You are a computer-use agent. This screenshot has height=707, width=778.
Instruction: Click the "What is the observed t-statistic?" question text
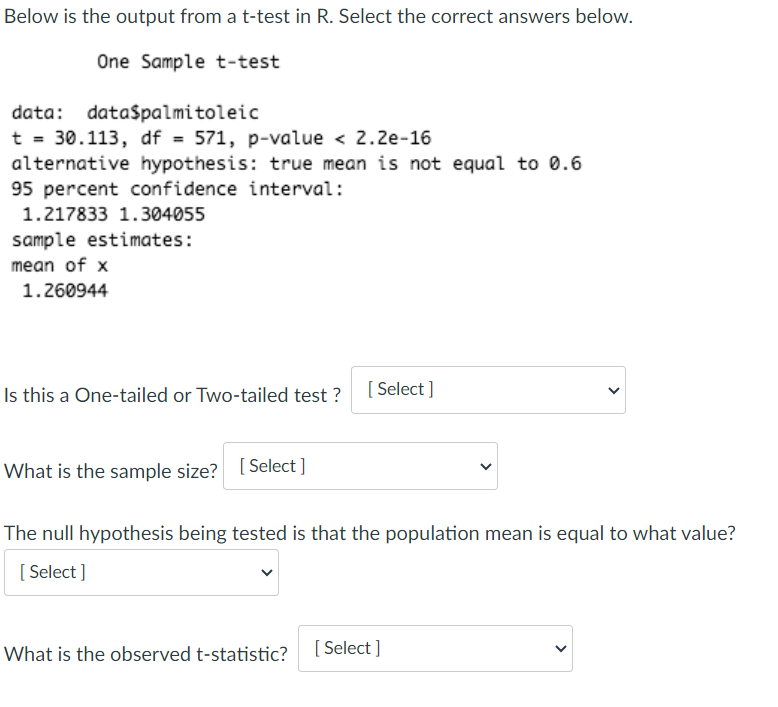click(x=146, y=654)
